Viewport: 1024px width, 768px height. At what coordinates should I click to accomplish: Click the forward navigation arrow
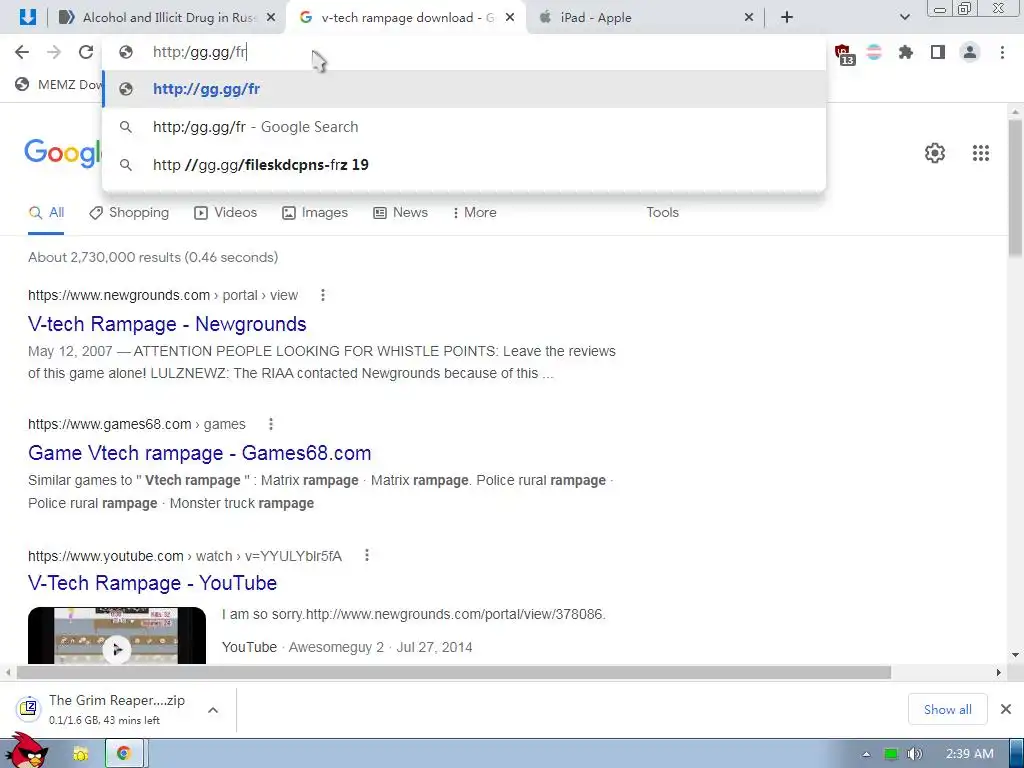click(x=54, y=52)
